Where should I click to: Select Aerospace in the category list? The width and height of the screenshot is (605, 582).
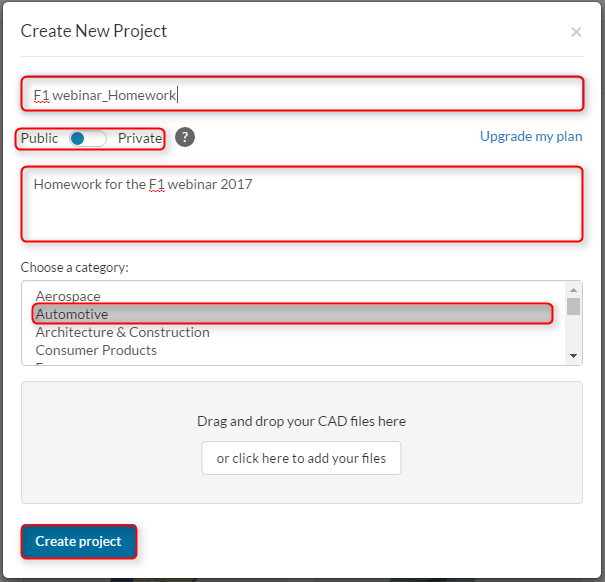click(x=68, y=296)
